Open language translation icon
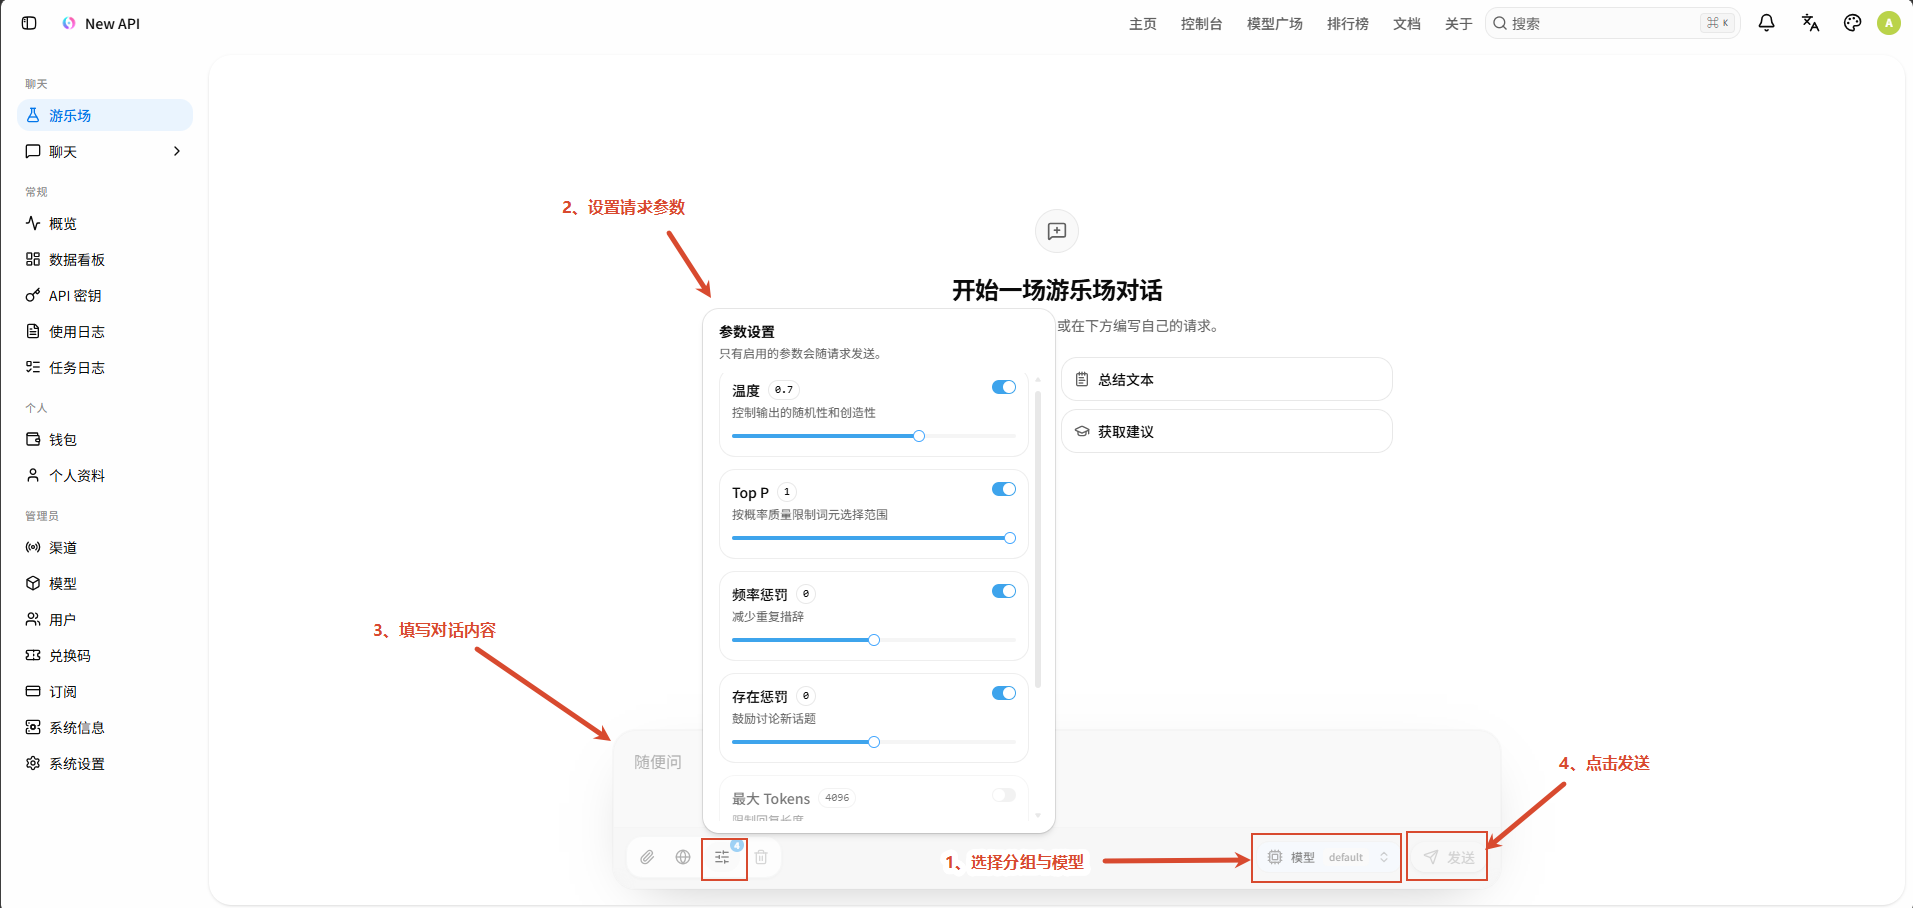The height and width of the screenshot is (908, 1913). (1810, 23)
